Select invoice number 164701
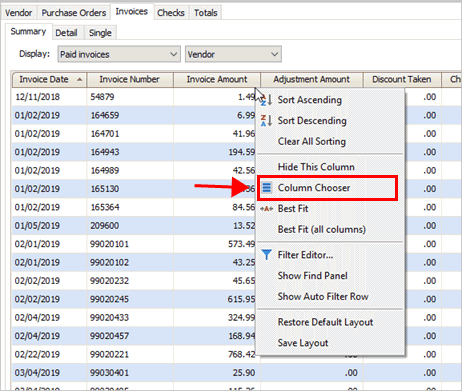 point(130,134)
